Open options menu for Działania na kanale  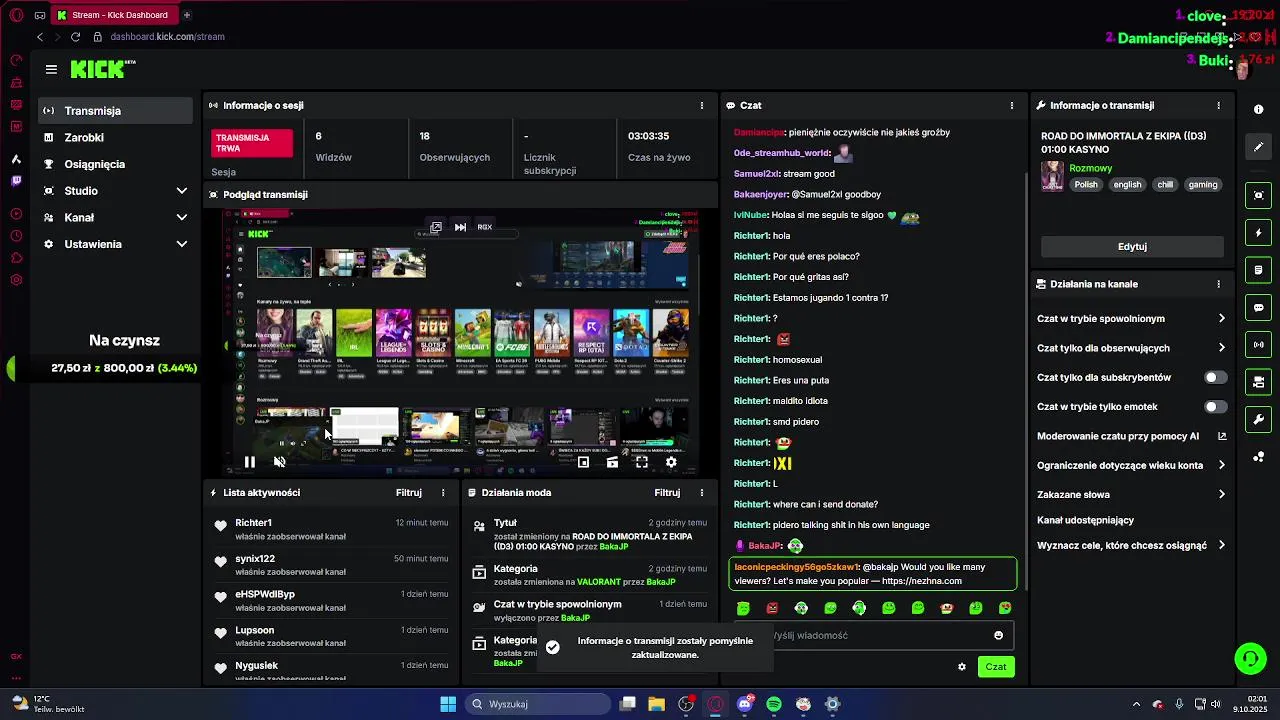(1218, 284)
